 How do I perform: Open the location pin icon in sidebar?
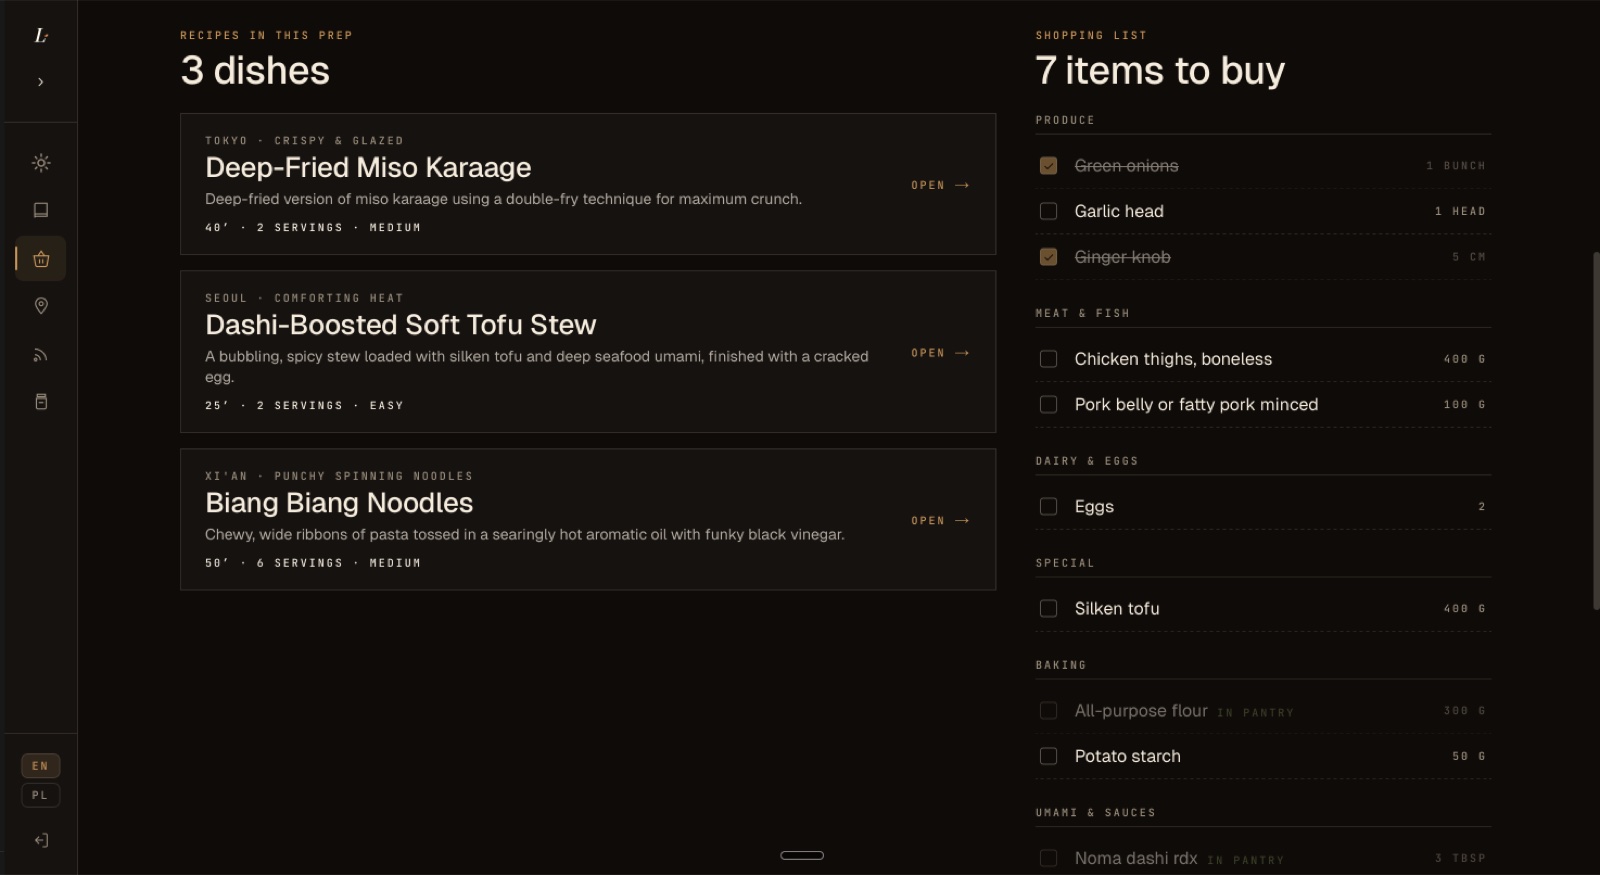coord(41,306)
